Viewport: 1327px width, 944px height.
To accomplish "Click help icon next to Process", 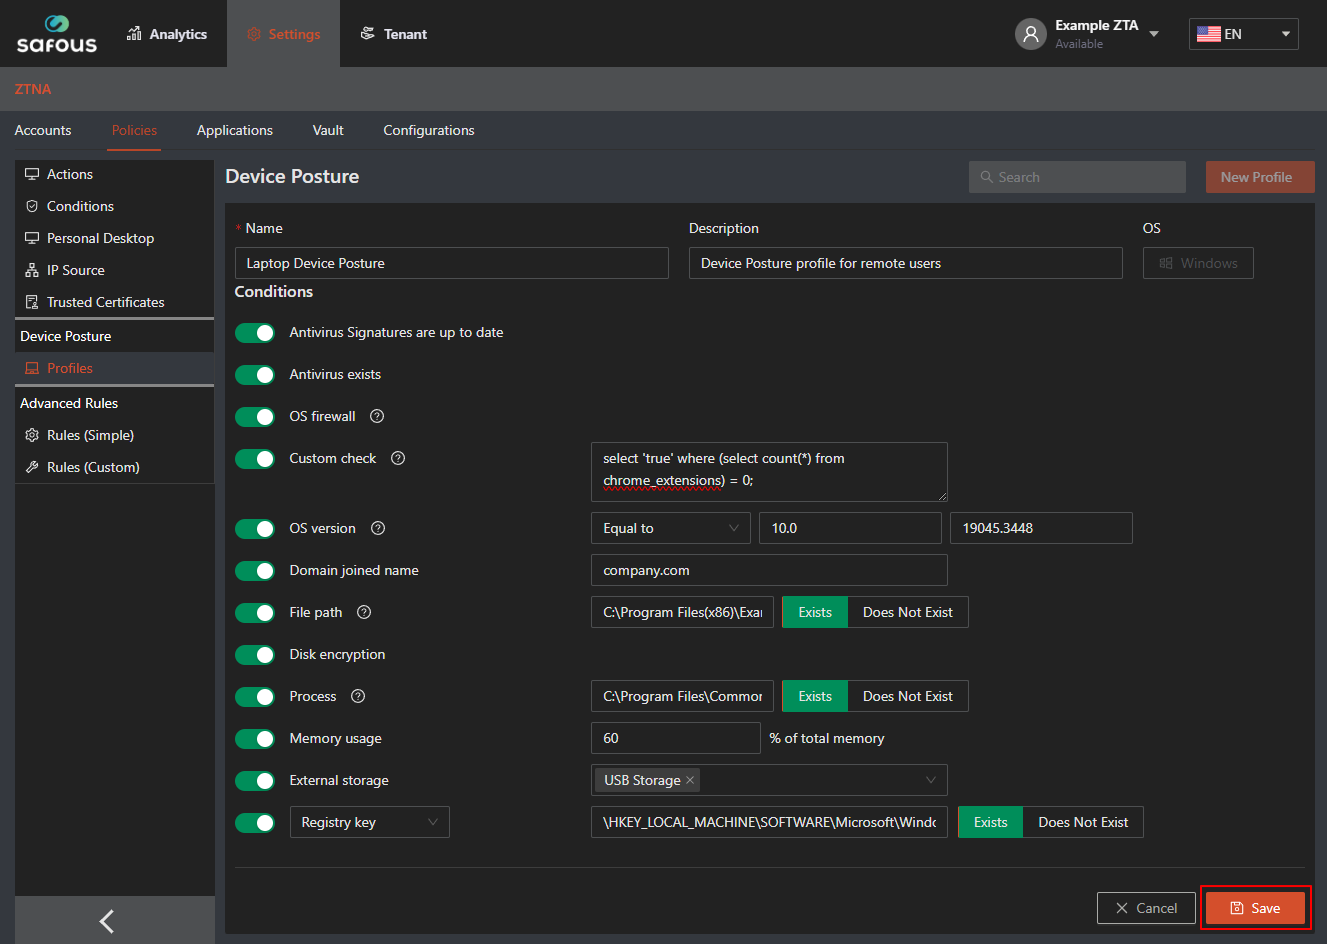I will pyautogui.click(x=358, y=696).
